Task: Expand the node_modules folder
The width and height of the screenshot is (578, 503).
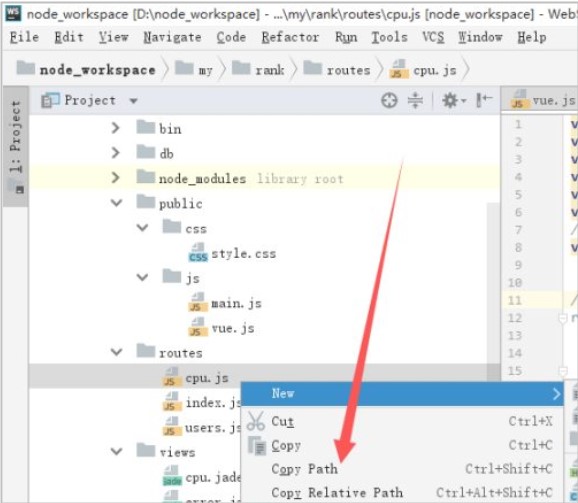Action: 115,178
